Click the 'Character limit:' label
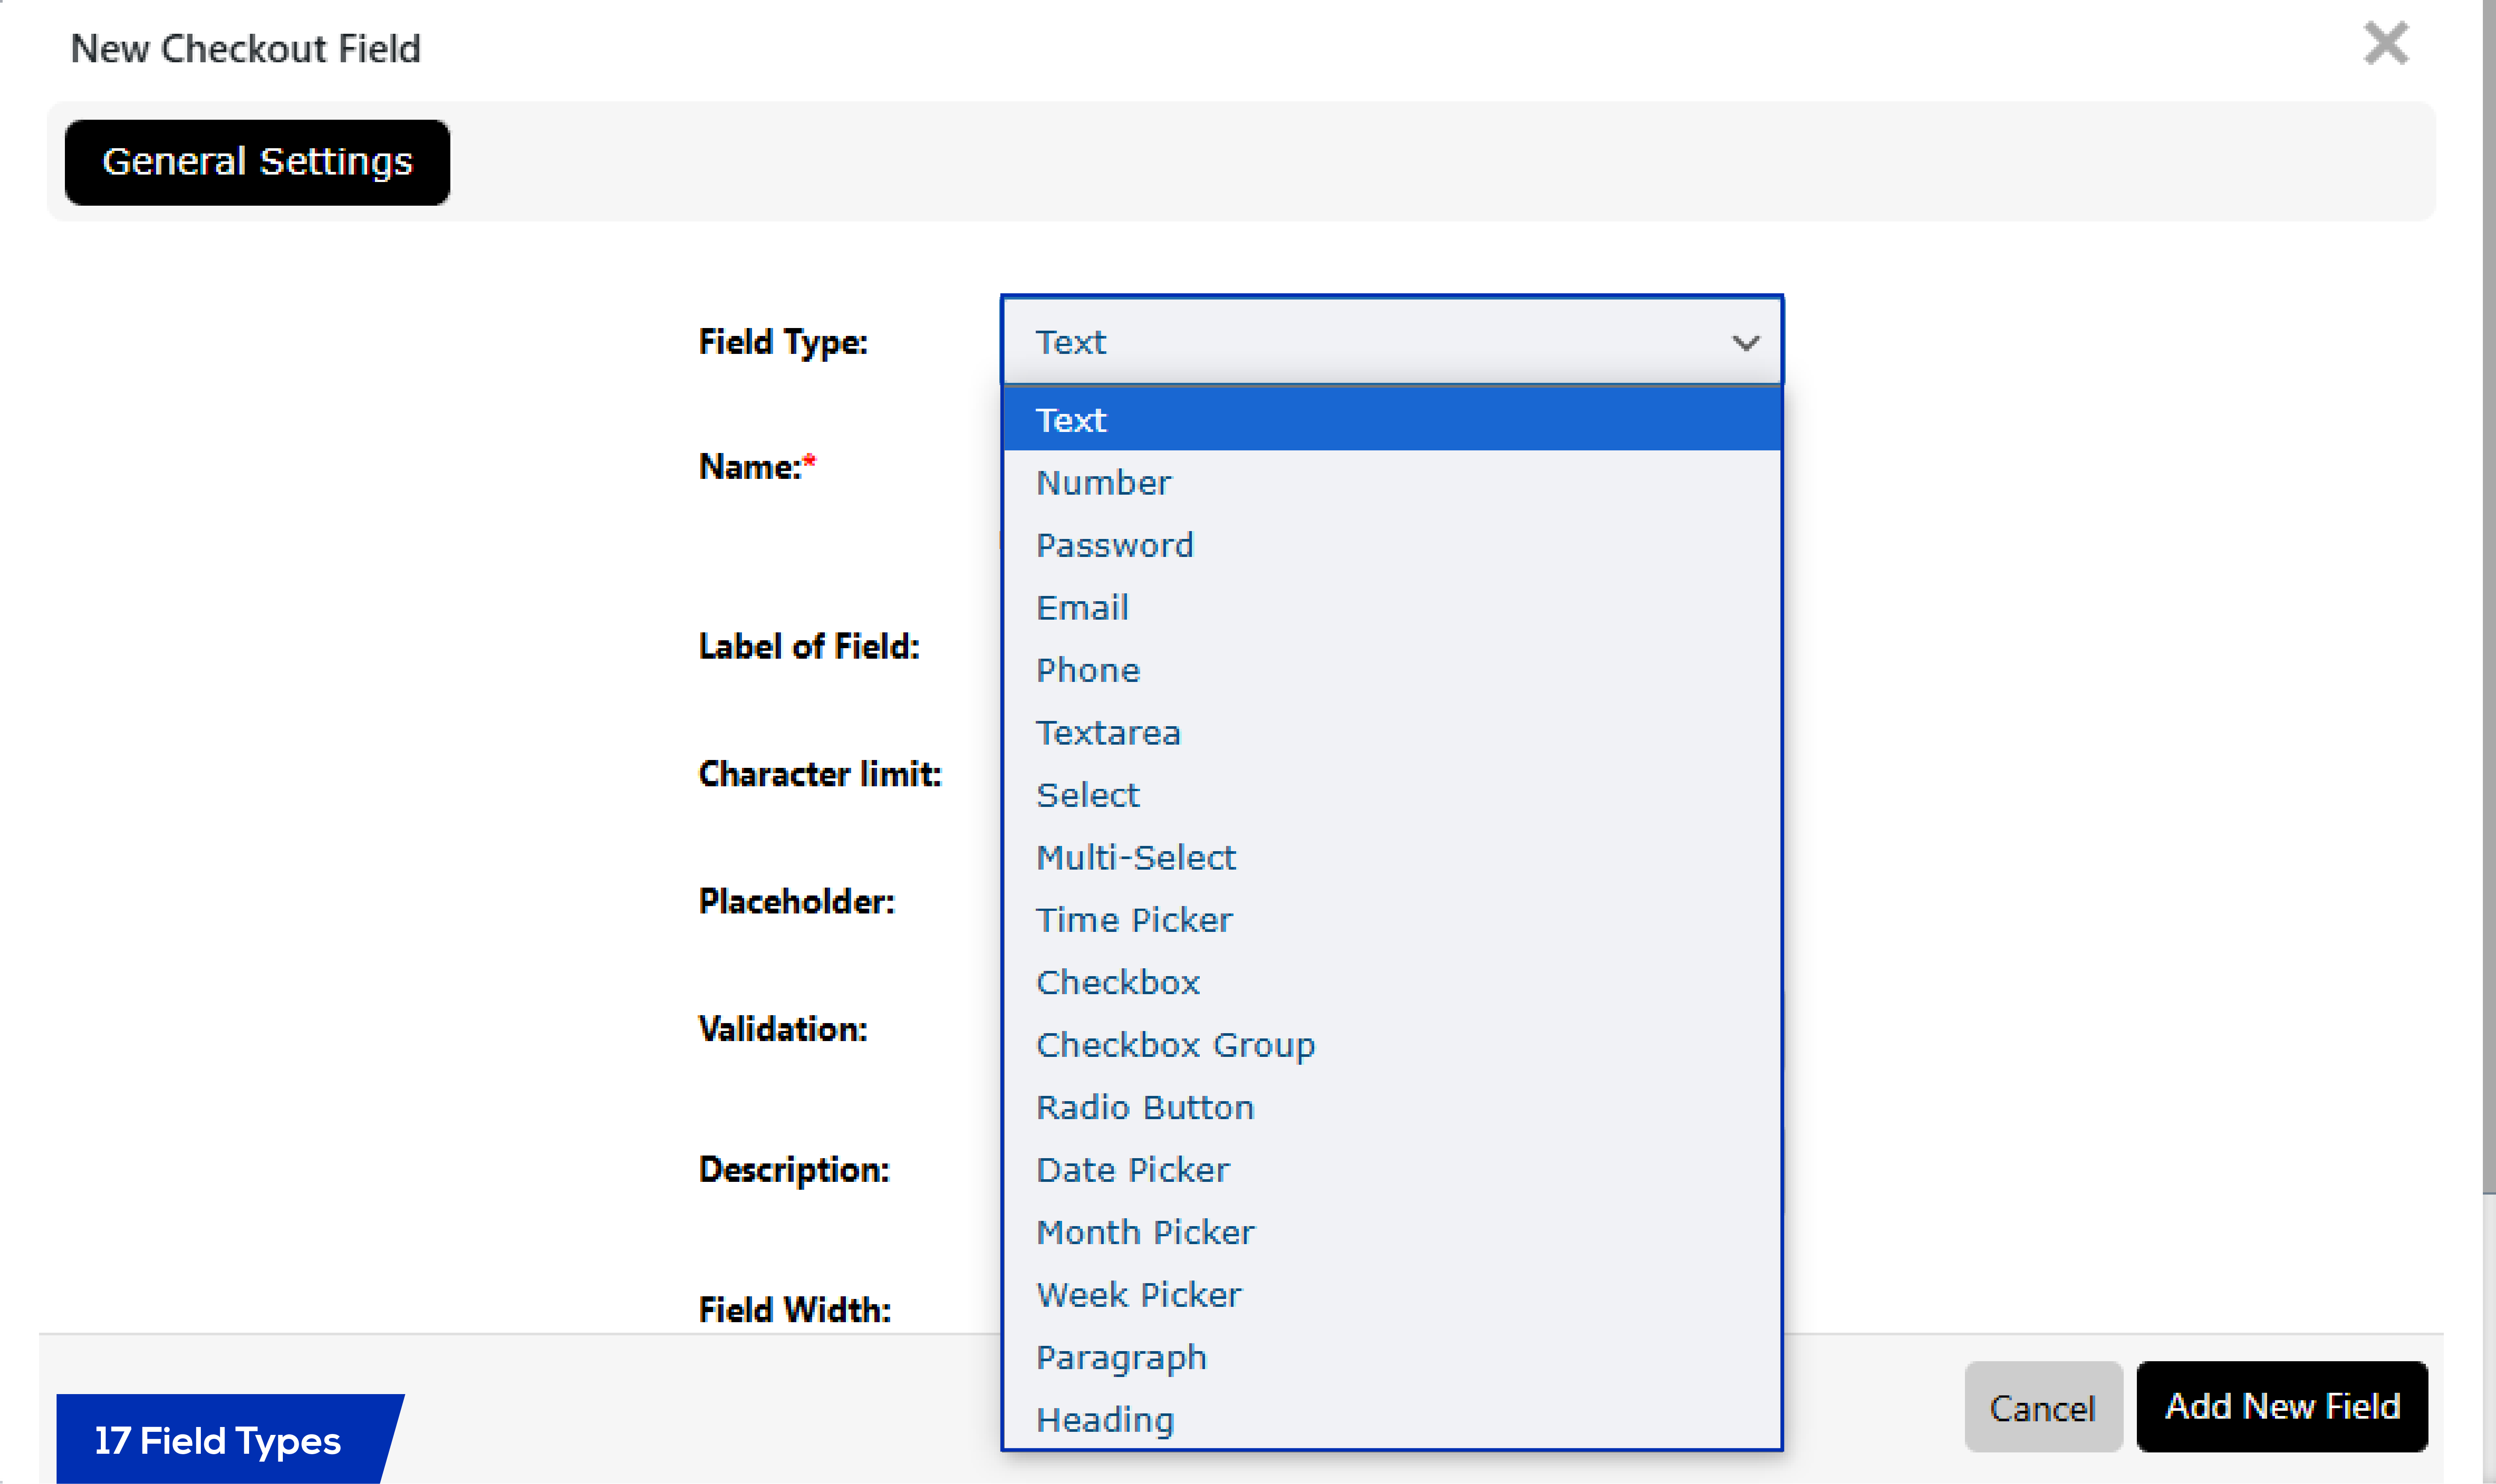The height and width of the screenshot is (1484, 2496). [x=820, y=774]
